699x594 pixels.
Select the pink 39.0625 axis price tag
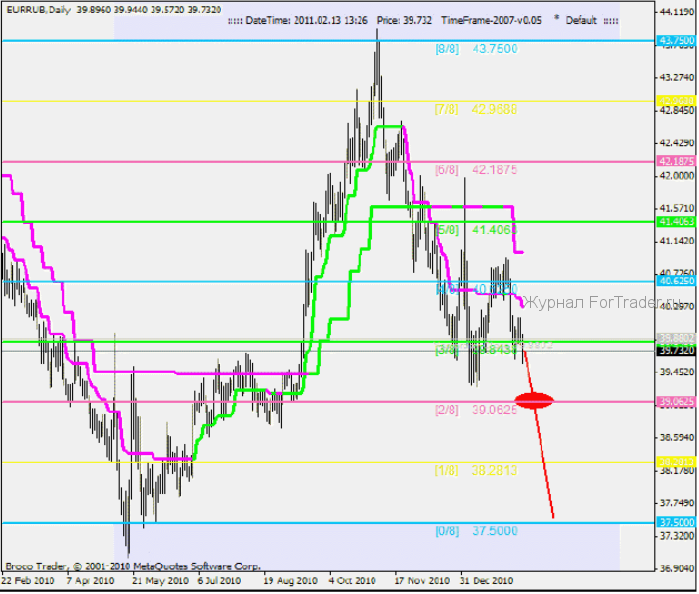tap(677, 402)
